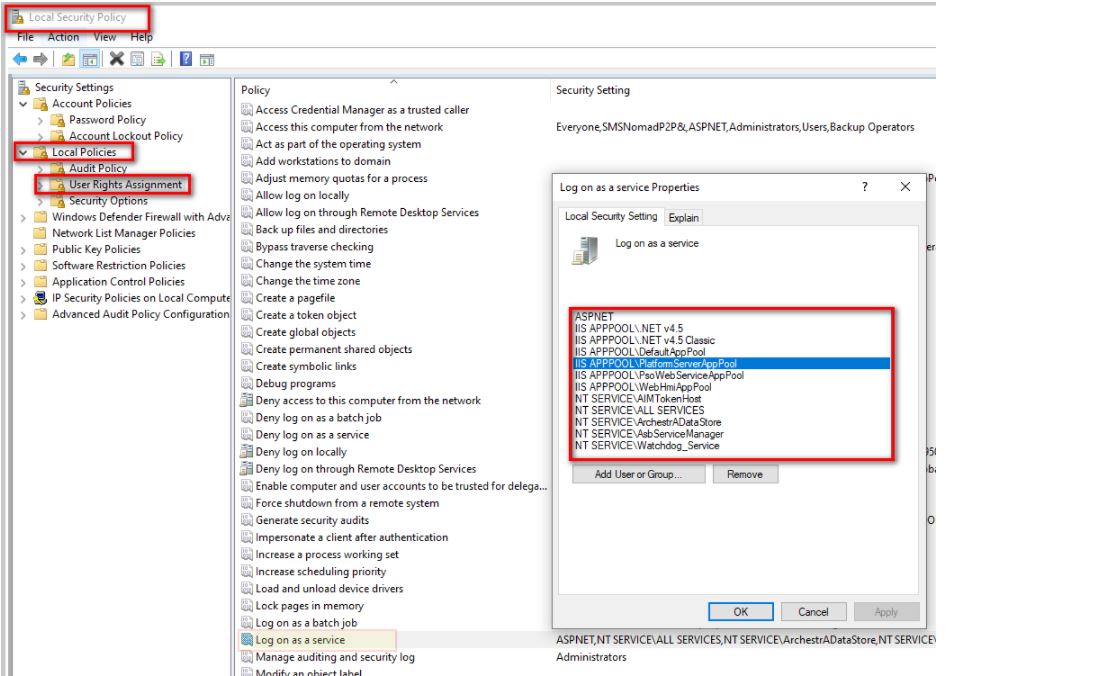The image size is (1110, 676).
Task: Click Show/Hide Action Pane toolbar icon
Action: 207,59
